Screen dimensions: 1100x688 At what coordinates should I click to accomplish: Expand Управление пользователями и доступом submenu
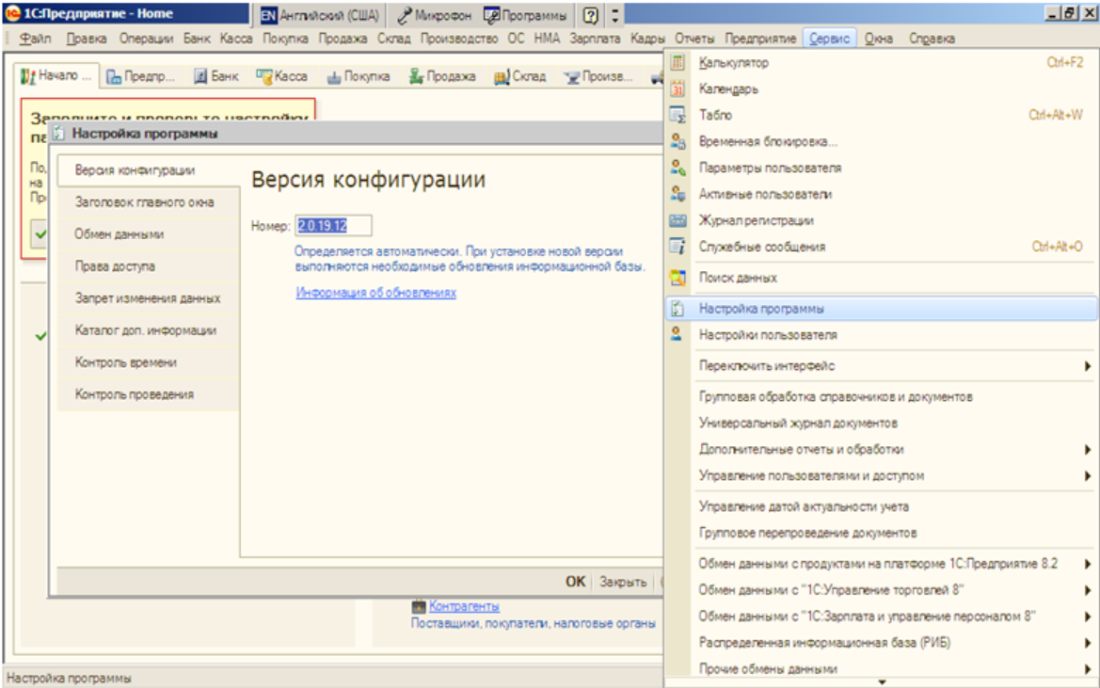[x=1087, y=476]
